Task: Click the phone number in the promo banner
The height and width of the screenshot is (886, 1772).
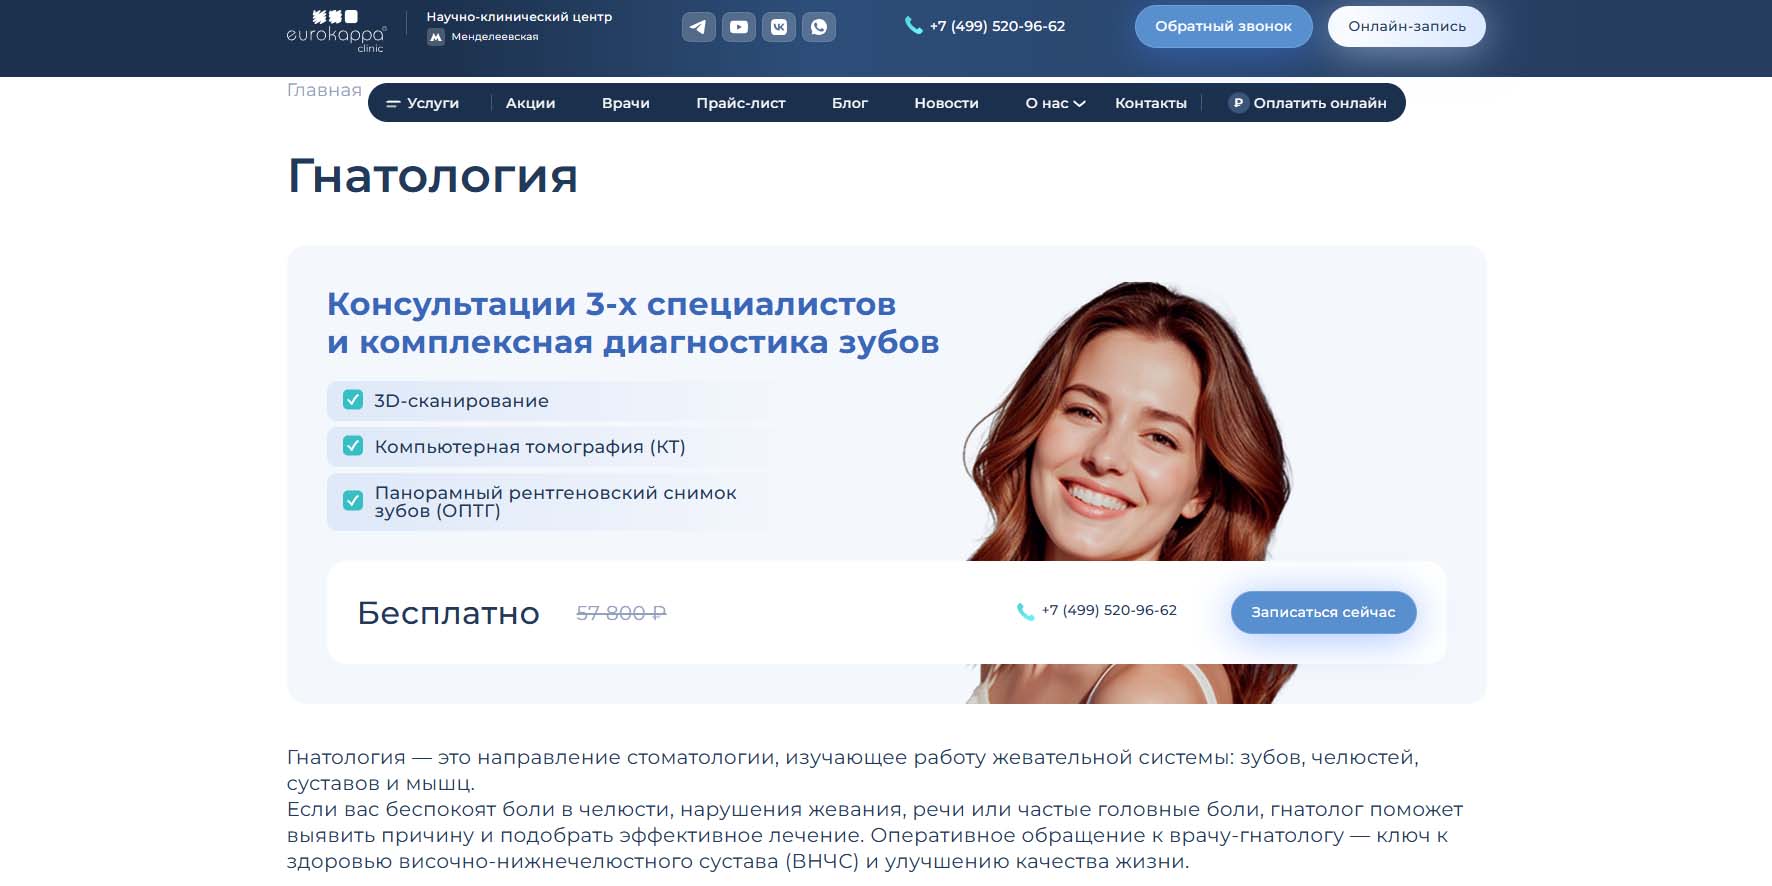Action: tap(1108, 610)
